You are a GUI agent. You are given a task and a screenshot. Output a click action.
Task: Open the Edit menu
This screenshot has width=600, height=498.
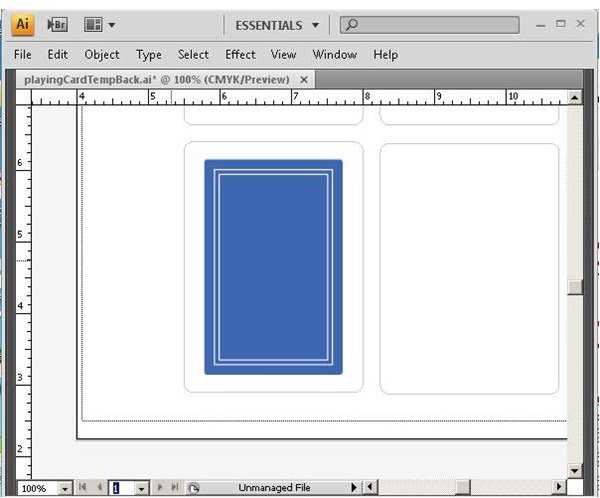click(57, 55)
